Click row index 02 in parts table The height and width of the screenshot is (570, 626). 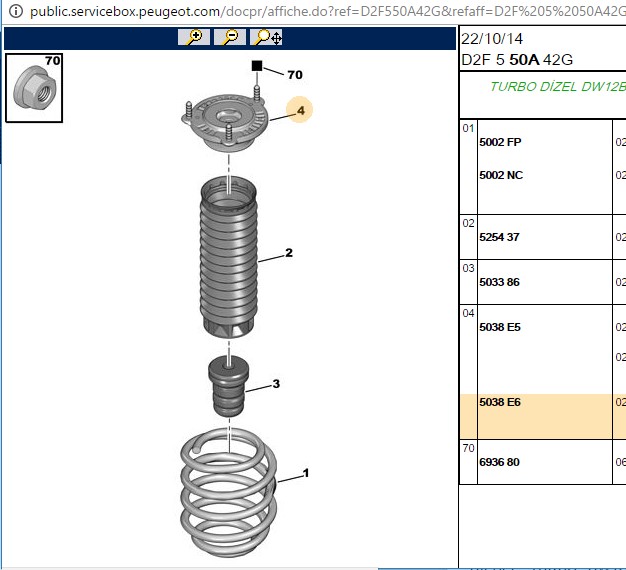(468, 223)
